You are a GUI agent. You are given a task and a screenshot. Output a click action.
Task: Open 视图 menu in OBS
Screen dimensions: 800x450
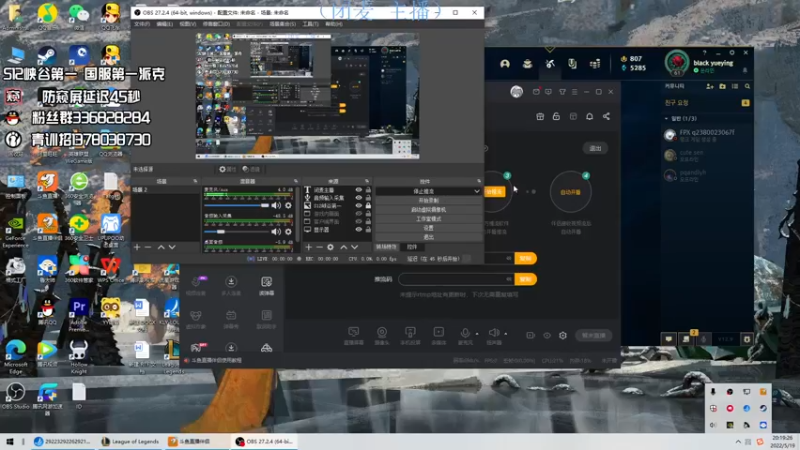(x=187, y=24)
